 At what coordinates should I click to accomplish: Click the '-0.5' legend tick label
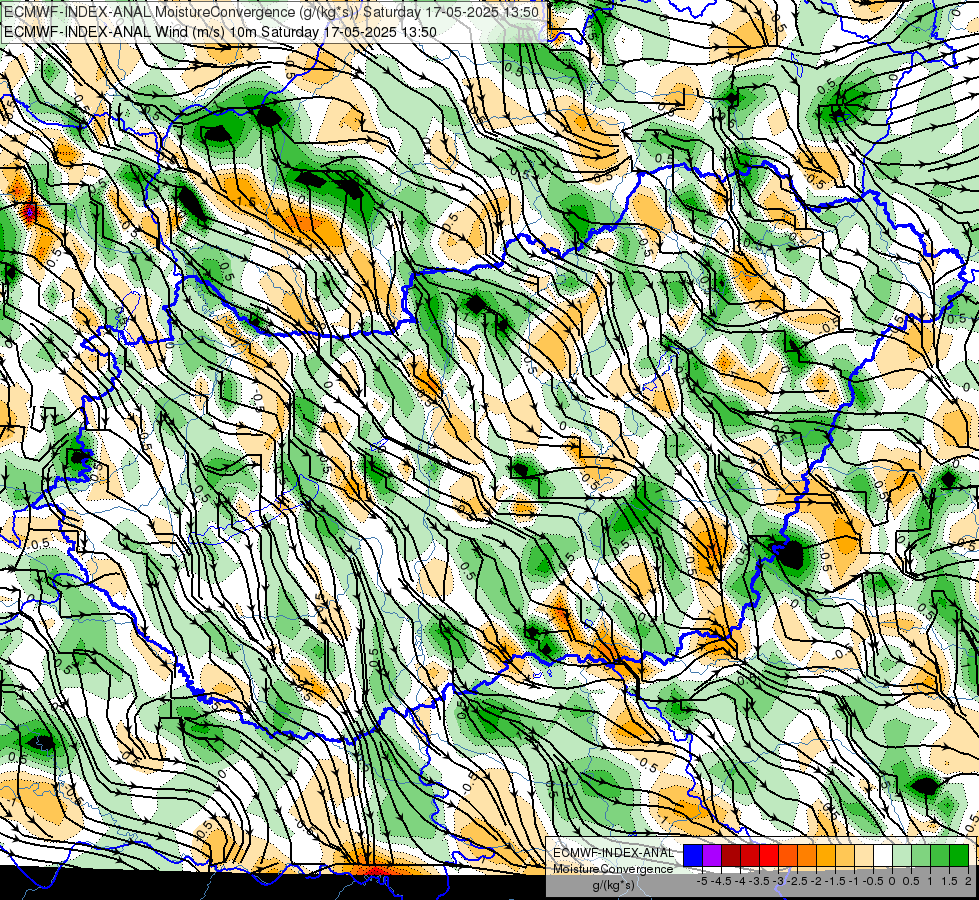pyautogui.click(x=873, y=881)
